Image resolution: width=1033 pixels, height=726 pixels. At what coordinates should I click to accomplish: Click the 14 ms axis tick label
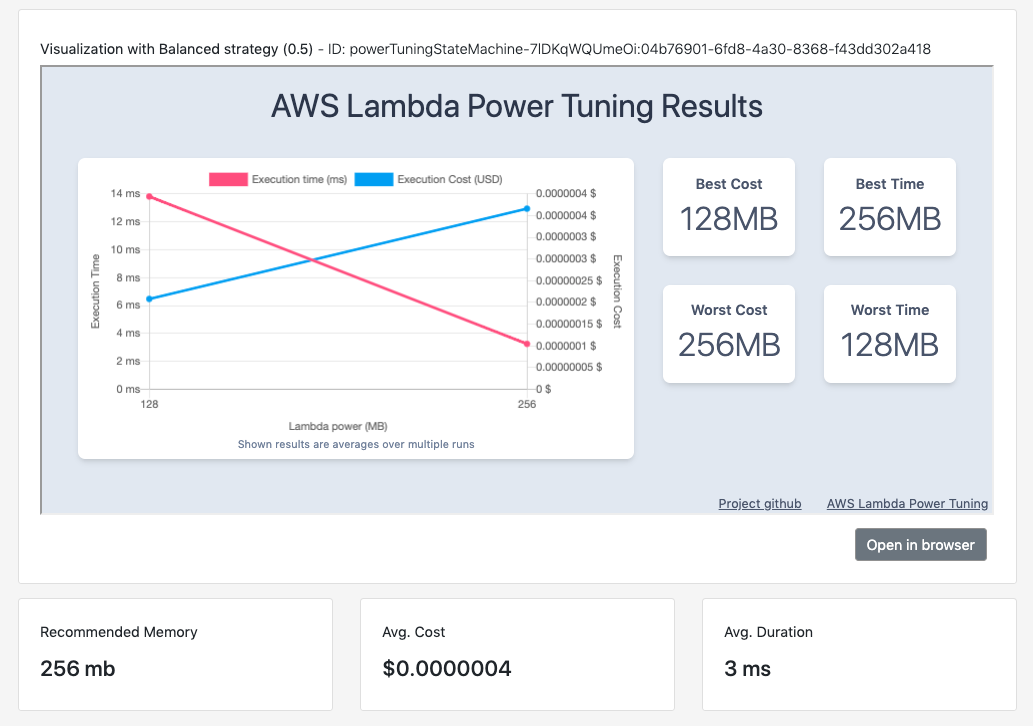[125, 193]
